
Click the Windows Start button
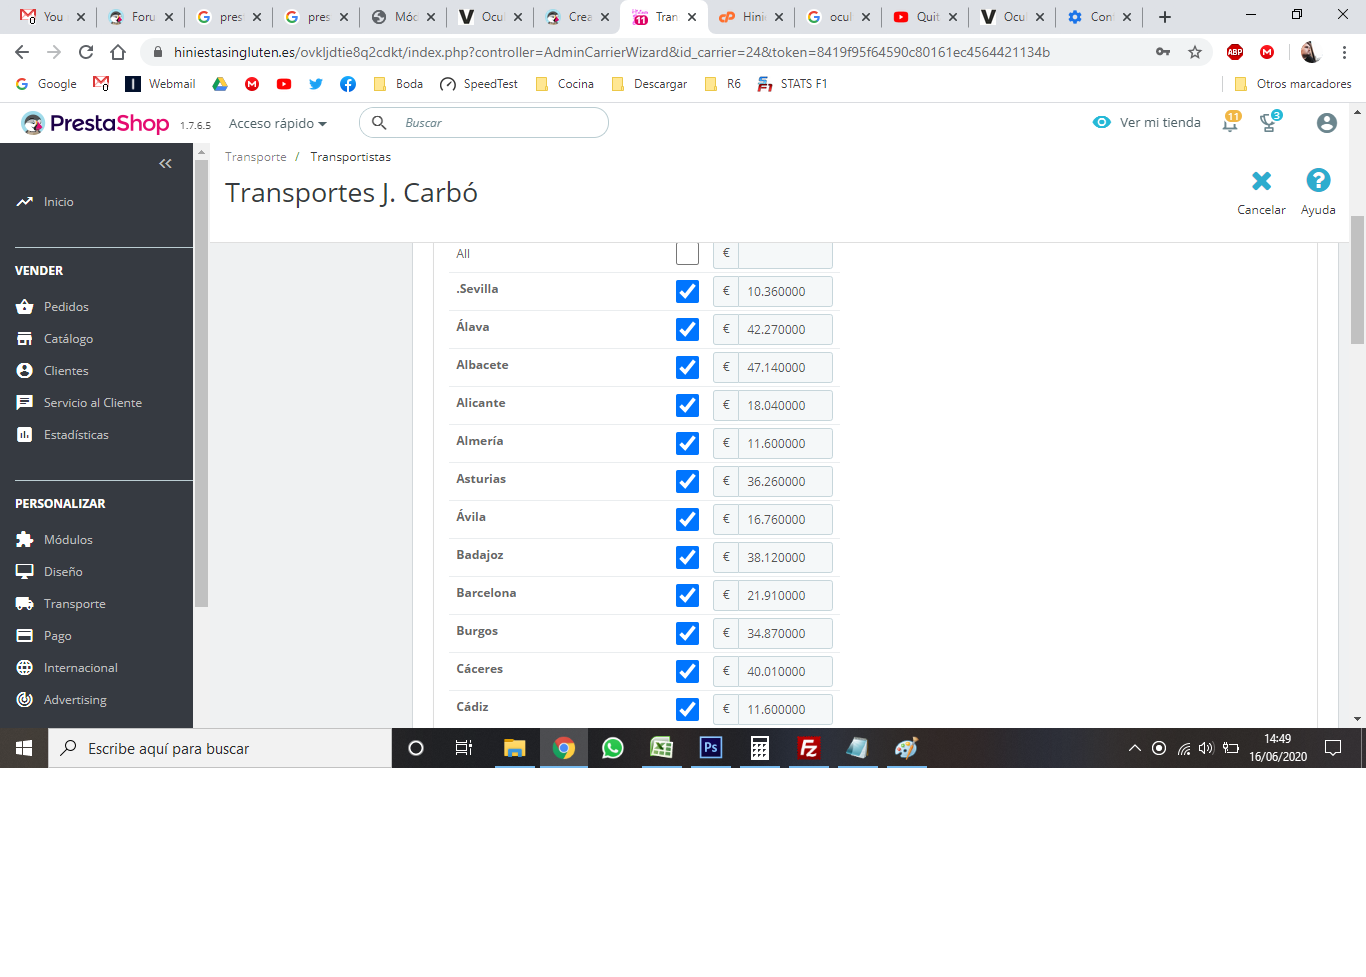point(24,748)
